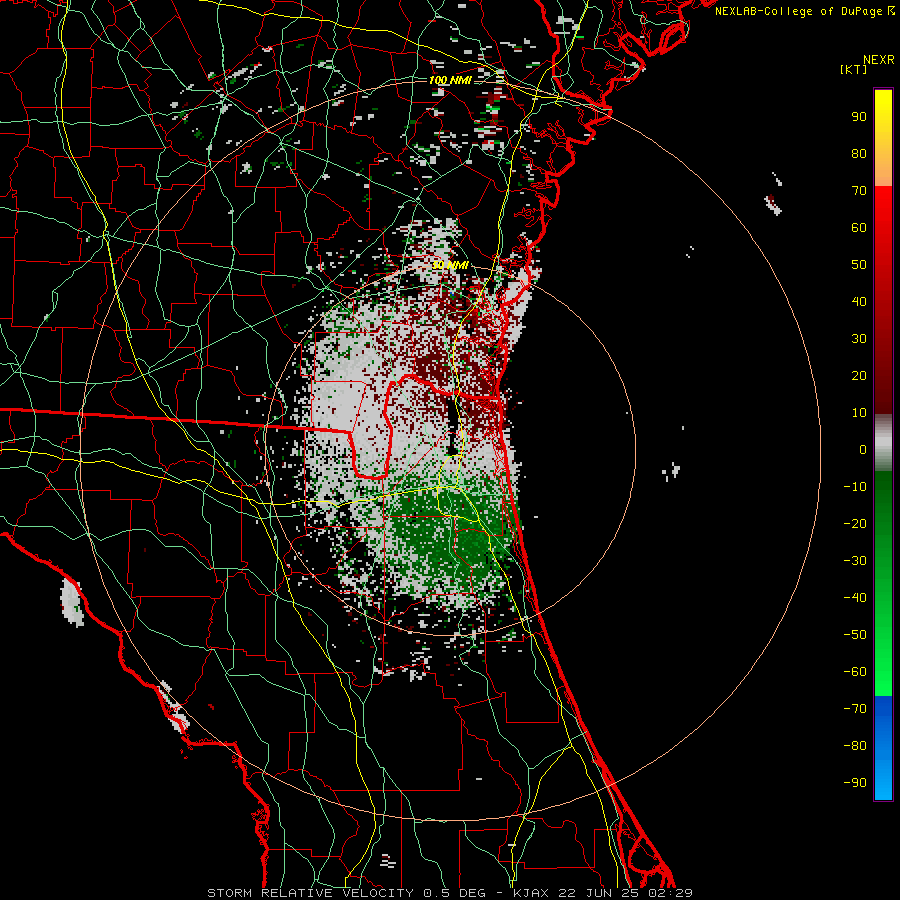Image resolution: width=900 pixels, height=900 pixels.
Task: Click the blue bottom segment of color bar
Action: coord(883,748)
